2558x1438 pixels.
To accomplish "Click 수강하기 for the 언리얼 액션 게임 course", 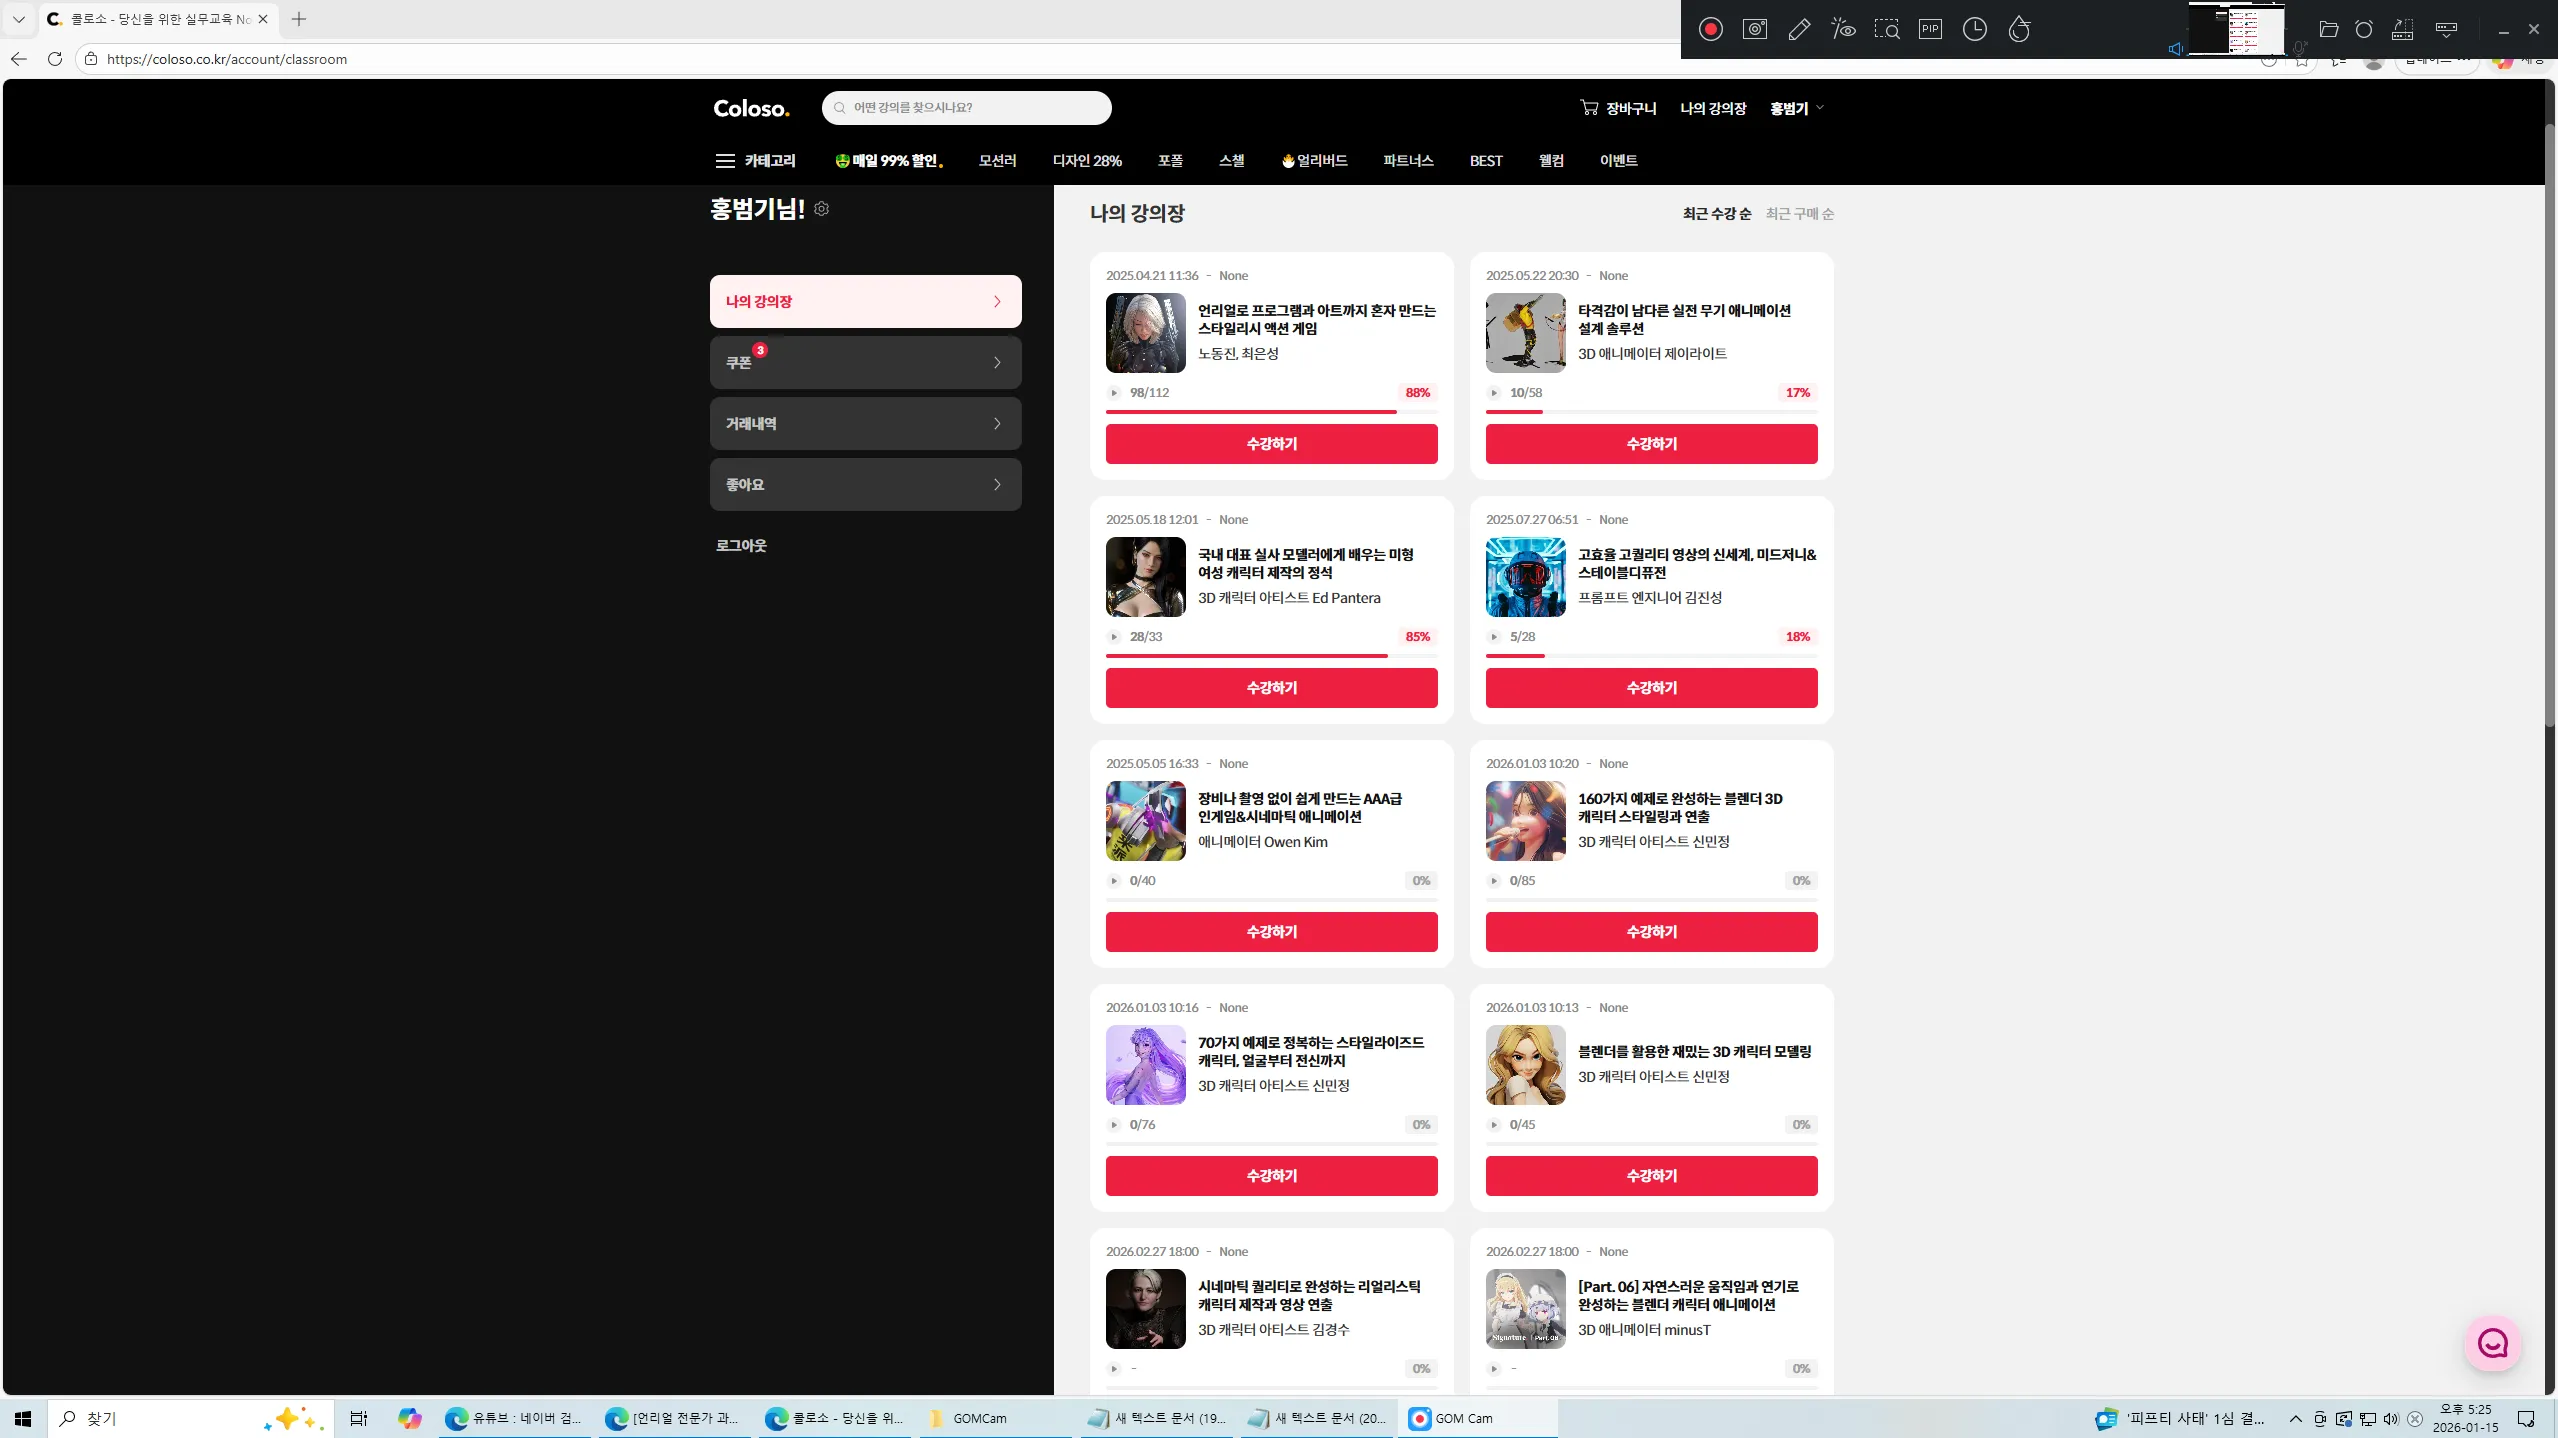I will pos(1271,444).
